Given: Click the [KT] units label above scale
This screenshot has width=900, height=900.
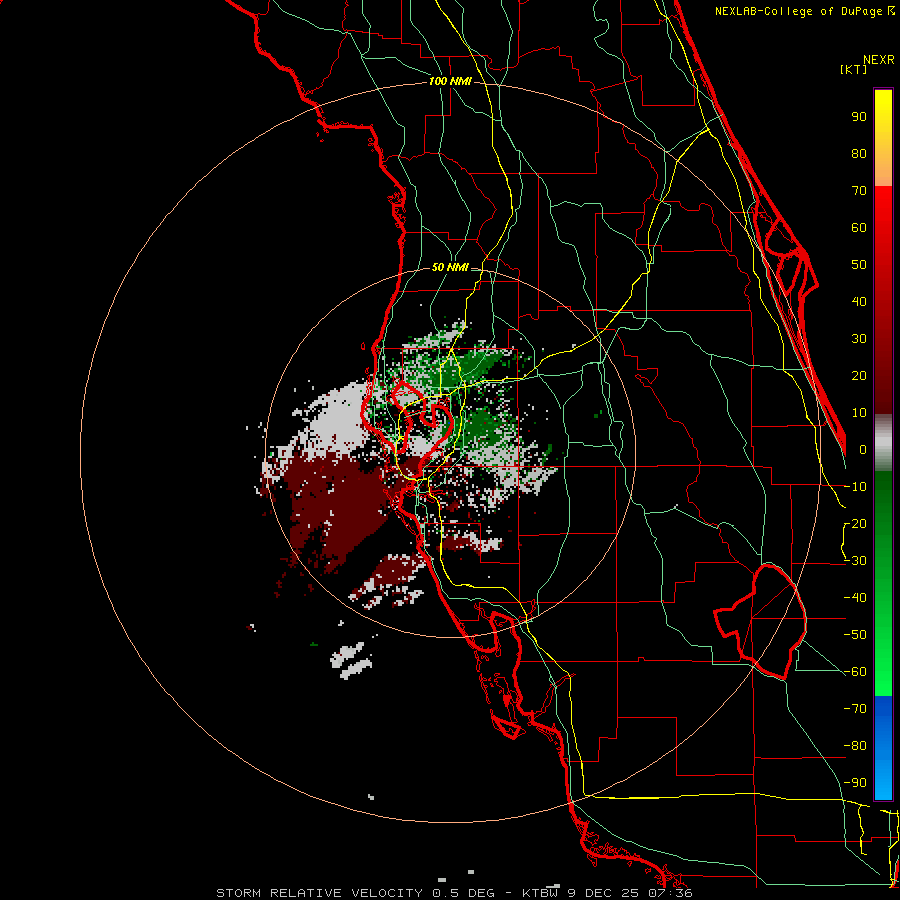Looking at the screenshot, I should click(x=854, y=69).
